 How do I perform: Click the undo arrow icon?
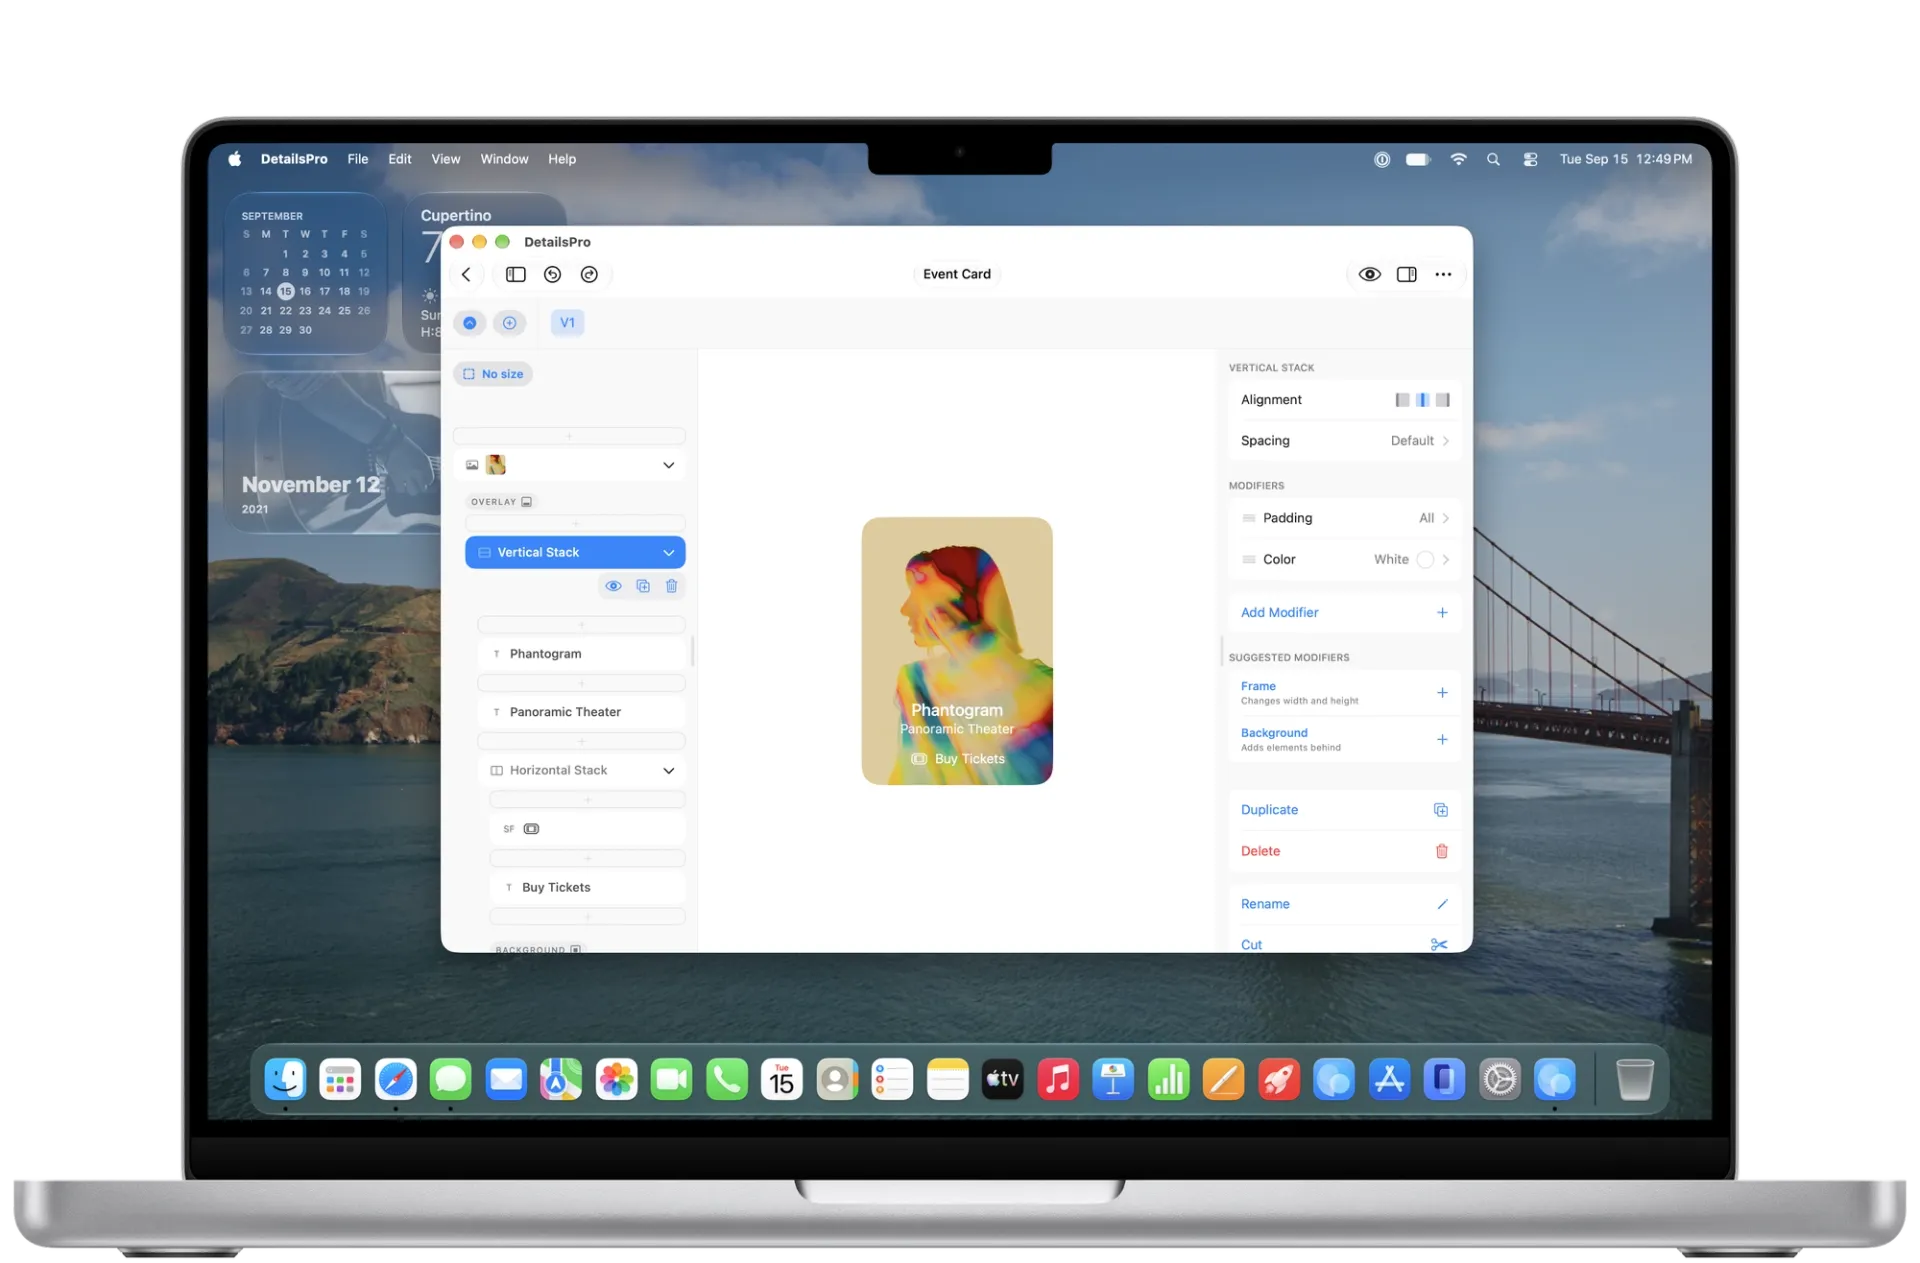click(553, 274)
